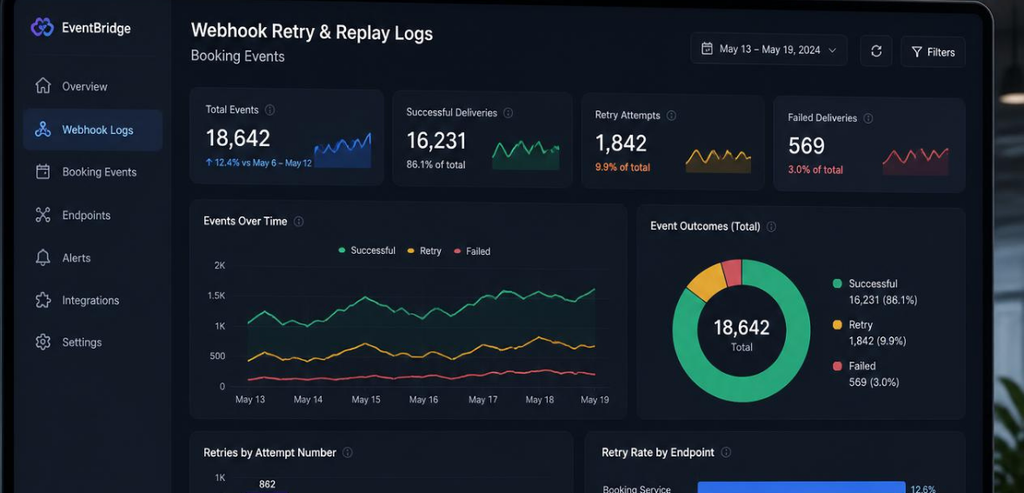Go to Alerts page
Screen dimensions: 1024x493
click(76, 258)
